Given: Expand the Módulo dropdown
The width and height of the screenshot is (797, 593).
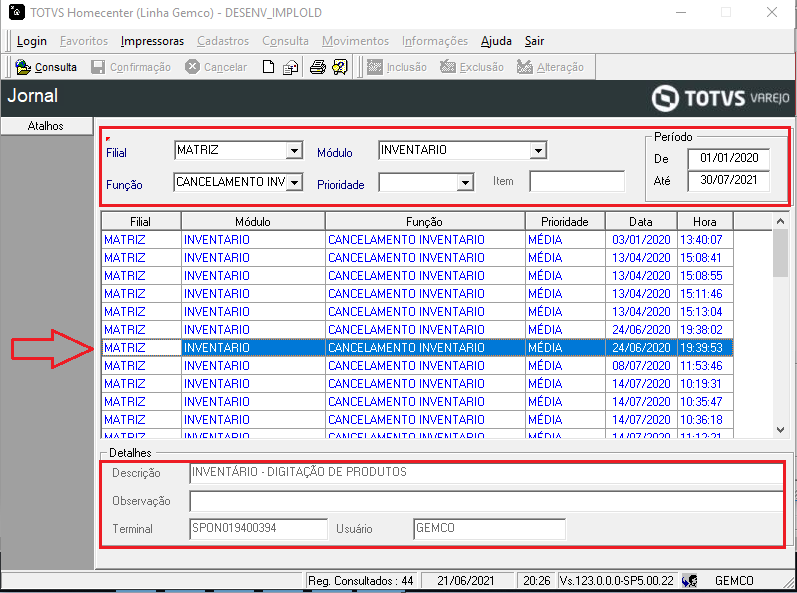Looking at the screenshot, I should click(x=538, y=150).
